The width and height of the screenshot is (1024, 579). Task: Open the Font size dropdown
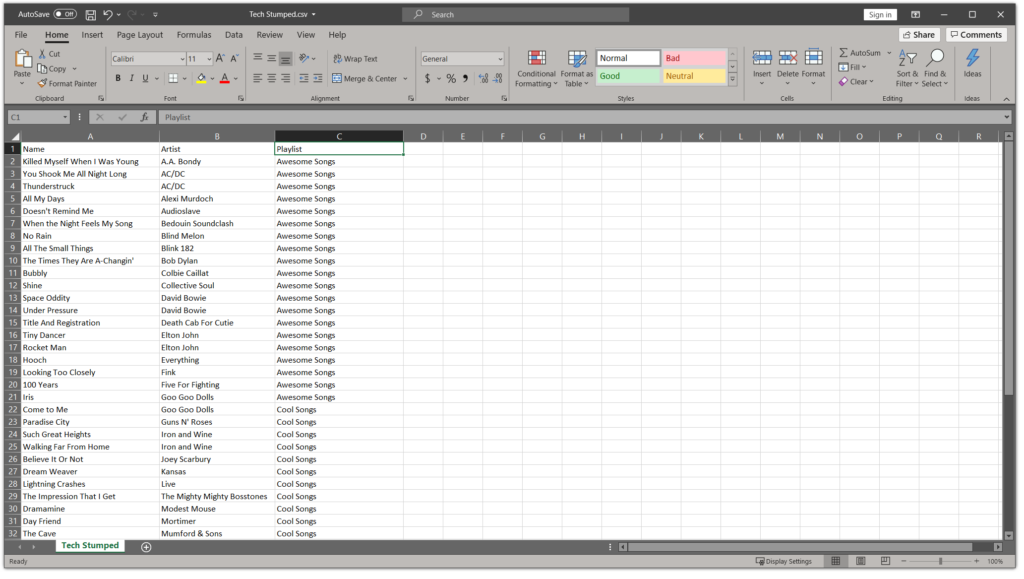209,59
